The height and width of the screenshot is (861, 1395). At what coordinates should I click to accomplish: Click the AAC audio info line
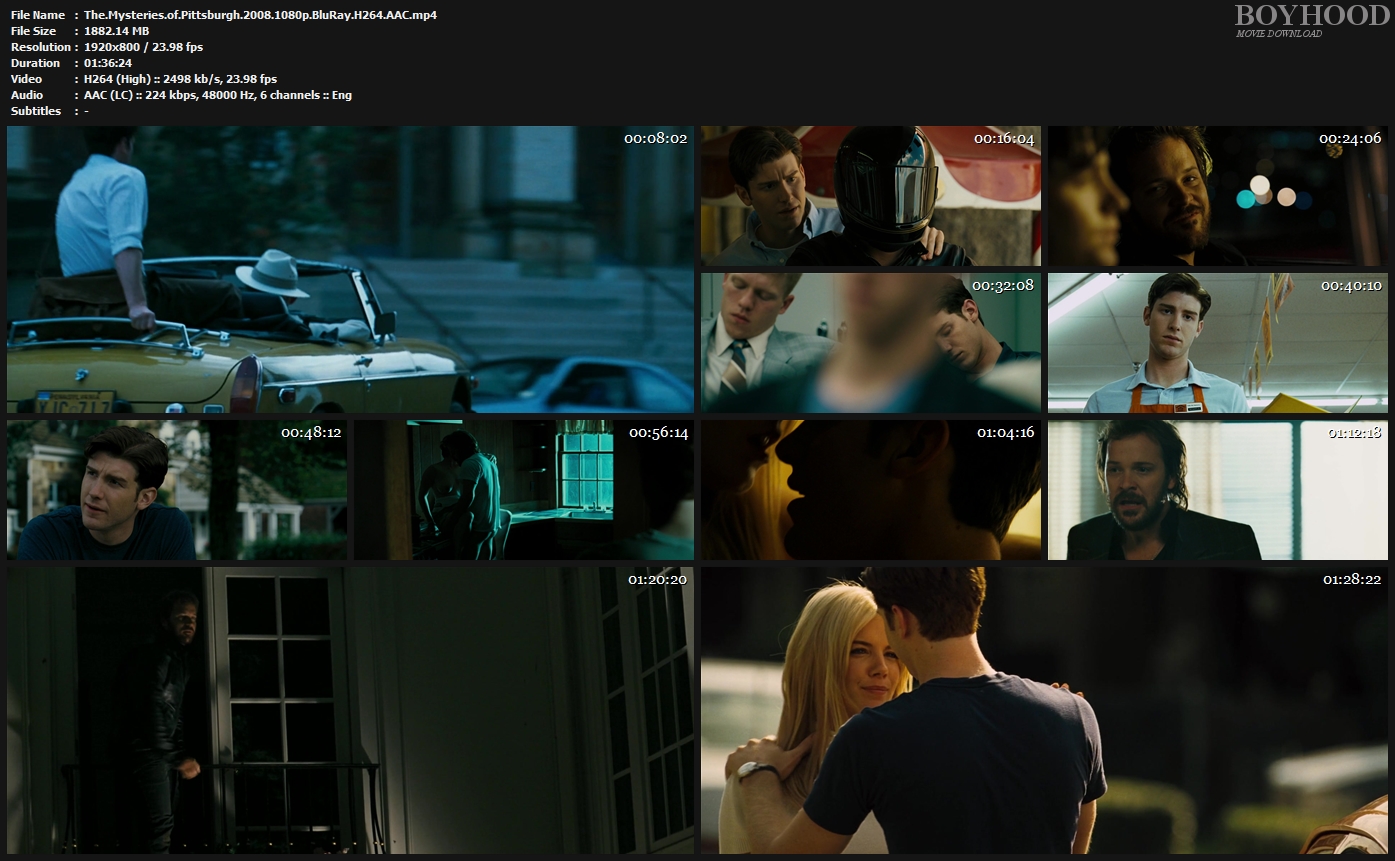click(x=217, y=95)
